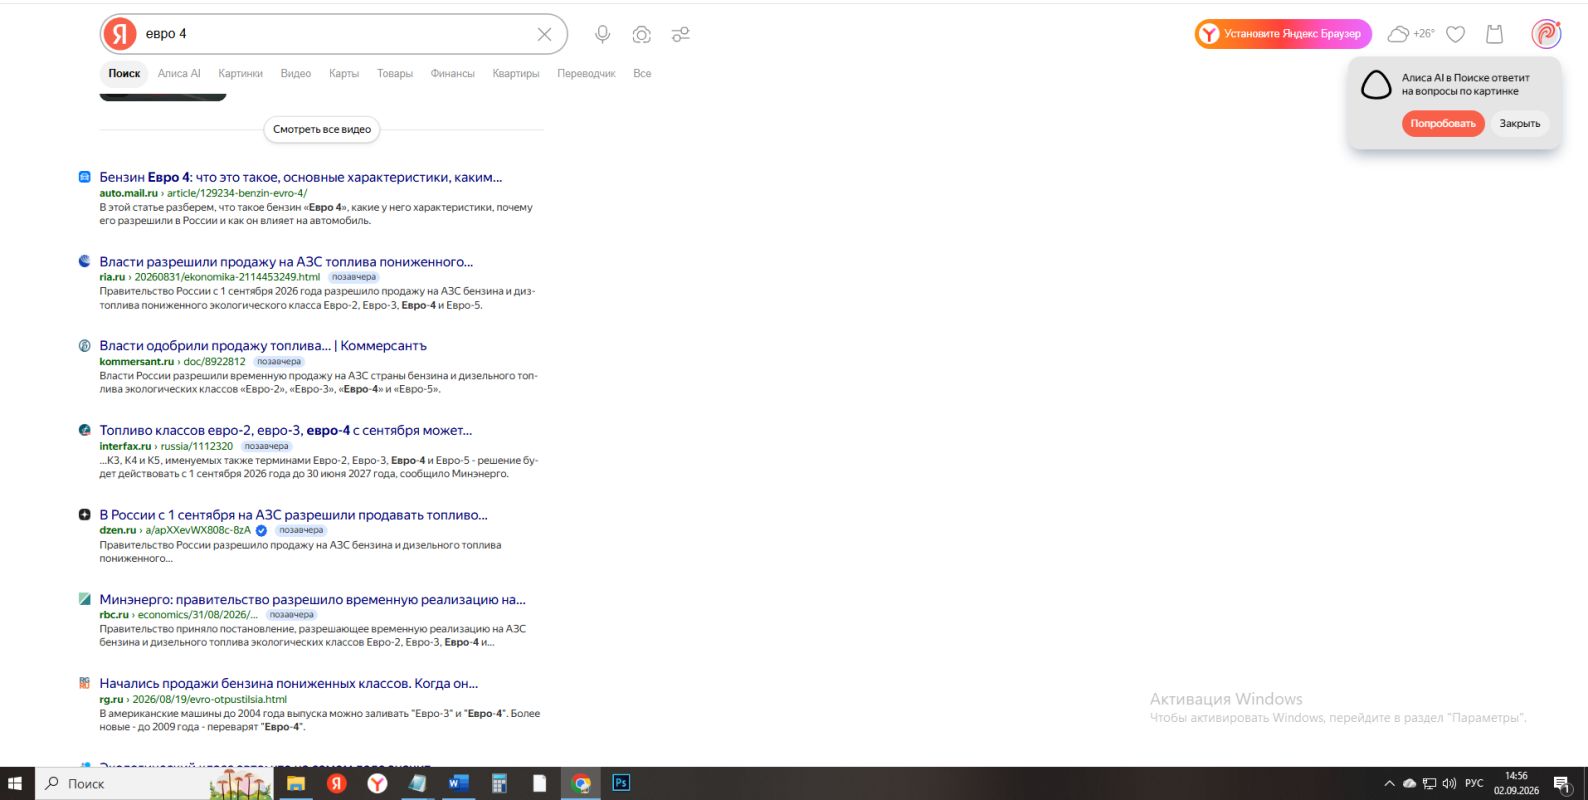The image size is (1588, 800).
Task: Click favicon next to the rg.ru result
Action: point(85,683)
